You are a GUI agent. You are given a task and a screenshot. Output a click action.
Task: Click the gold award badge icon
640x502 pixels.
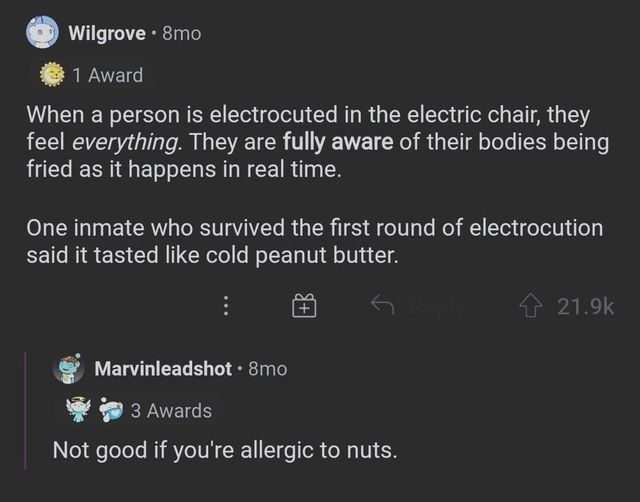point(52,75)
